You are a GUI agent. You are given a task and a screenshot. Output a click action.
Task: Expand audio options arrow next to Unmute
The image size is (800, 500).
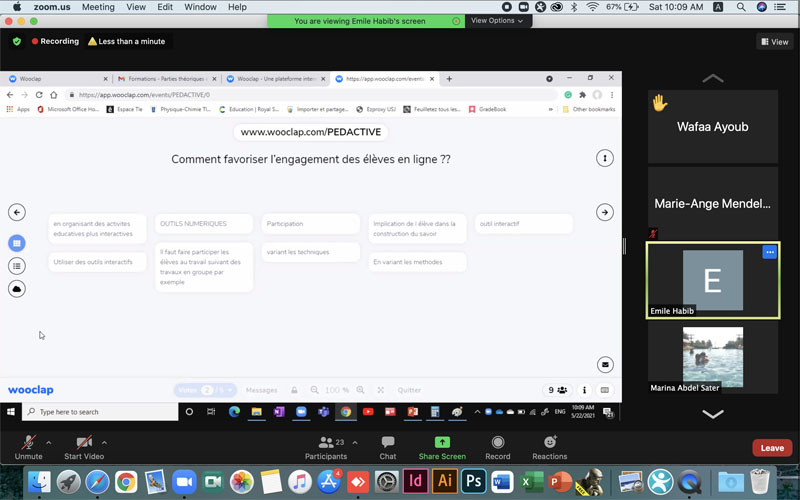pos(49,442)
